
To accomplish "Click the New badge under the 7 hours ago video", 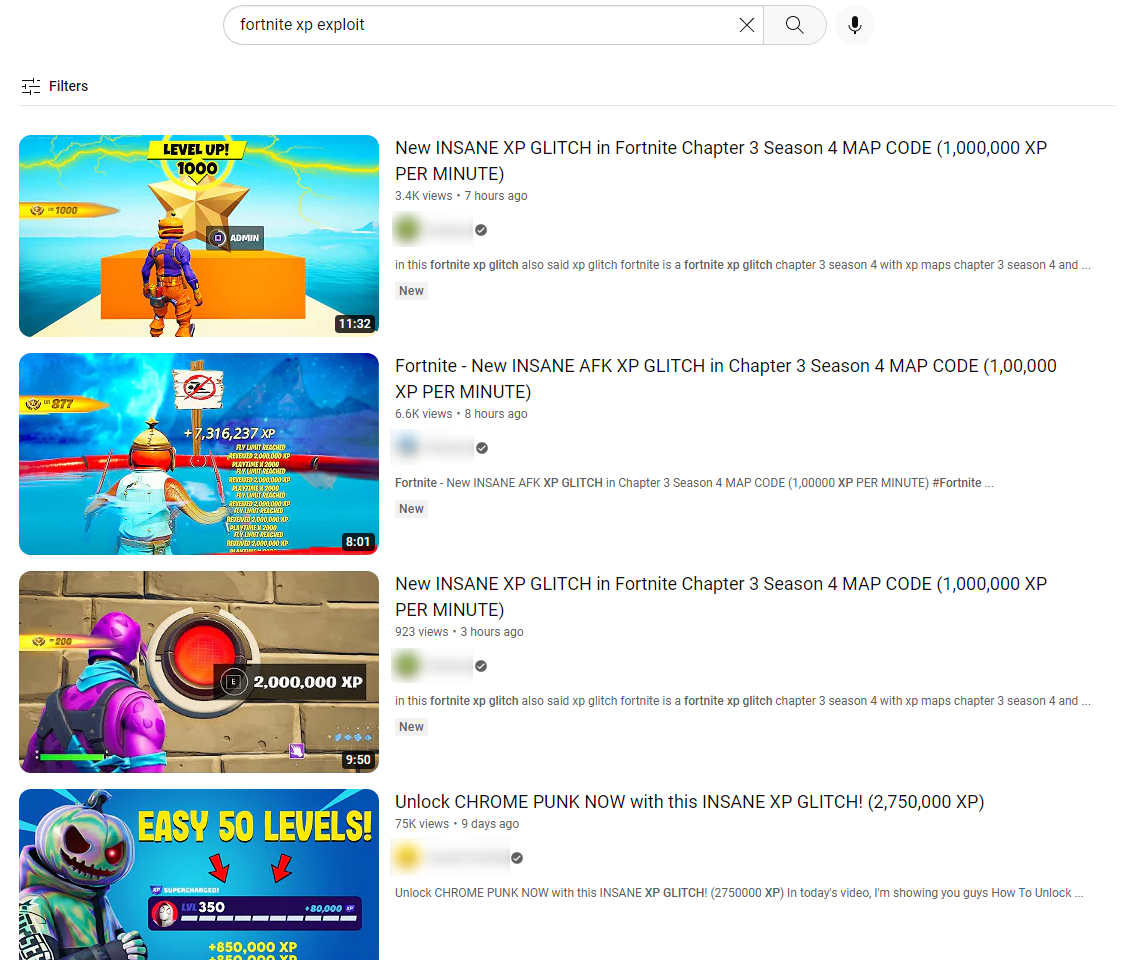I will [x=411, y=290].
